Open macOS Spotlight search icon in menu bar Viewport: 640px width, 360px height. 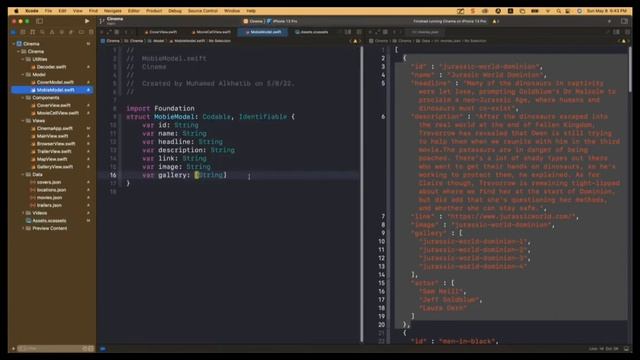pyautogui.click(x=558, y=11)
